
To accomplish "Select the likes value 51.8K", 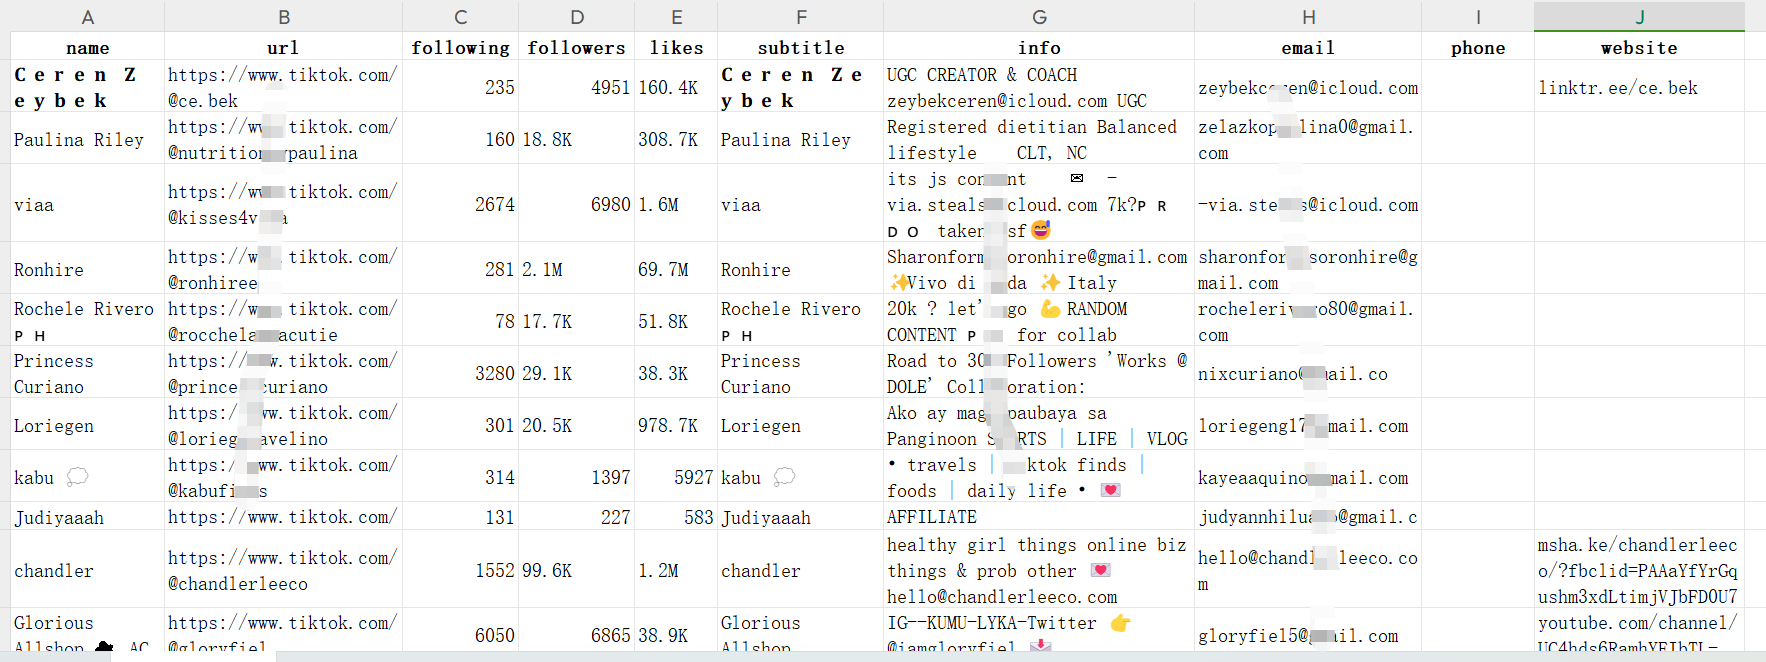I will click(x=677, y=321).
